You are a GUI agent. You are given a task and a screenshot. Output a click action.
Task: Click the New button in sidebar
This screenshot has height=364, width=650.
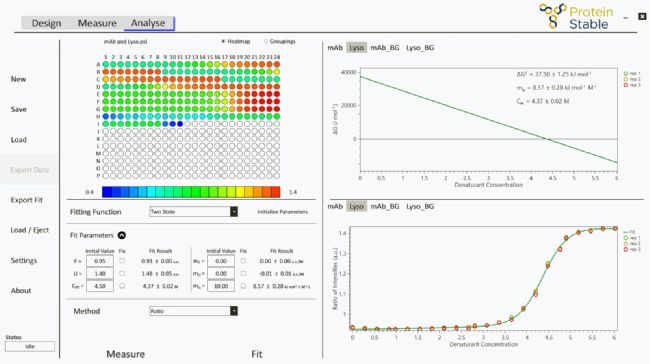[x=18, y=79]
